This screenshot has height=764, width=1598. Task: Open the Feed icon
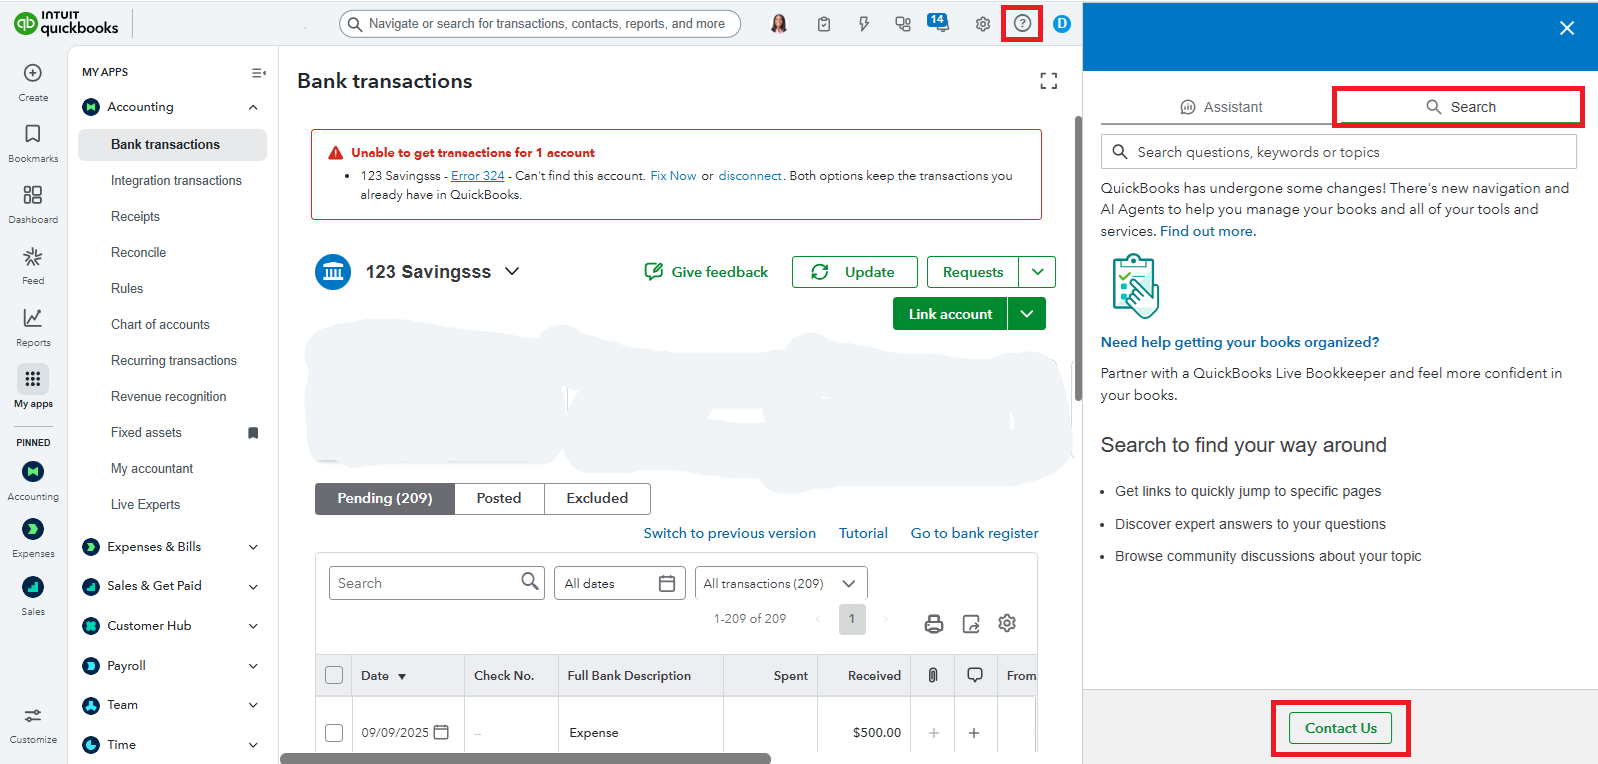click(x=33, y=257)
